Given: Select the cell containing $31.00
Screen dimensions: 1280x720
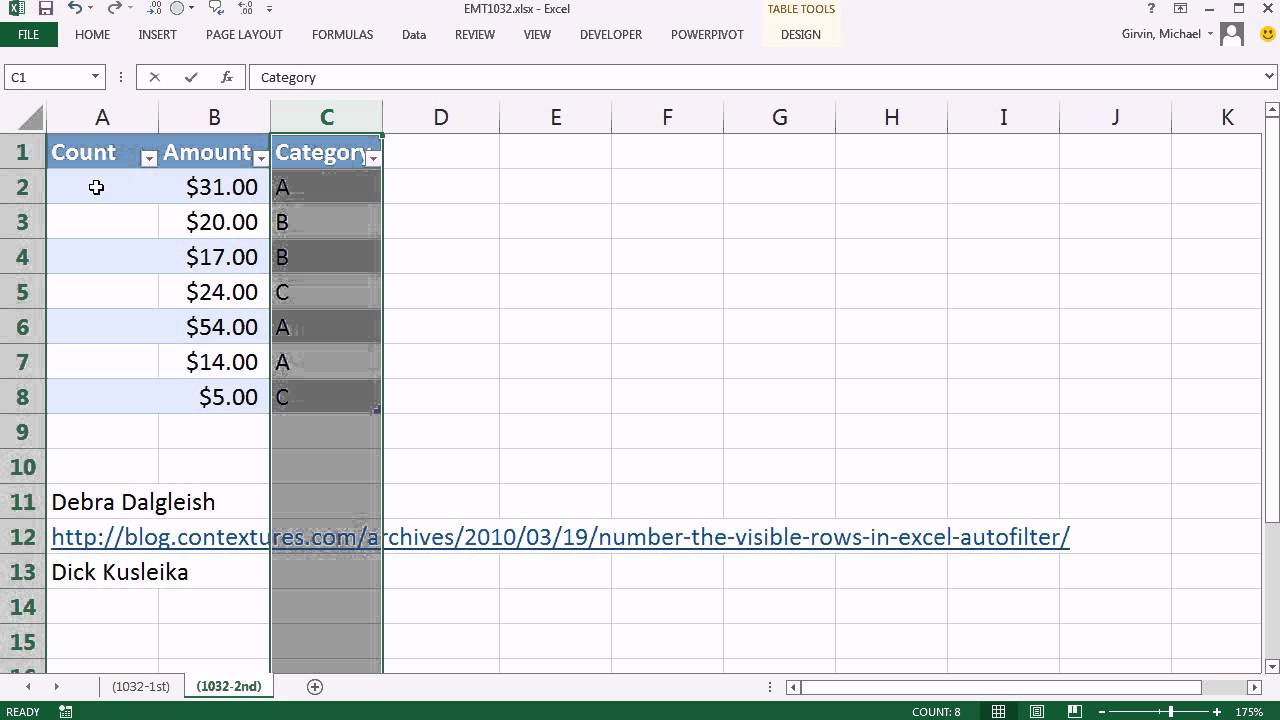Looking at the screenshot, I should (x=214, y=187).
